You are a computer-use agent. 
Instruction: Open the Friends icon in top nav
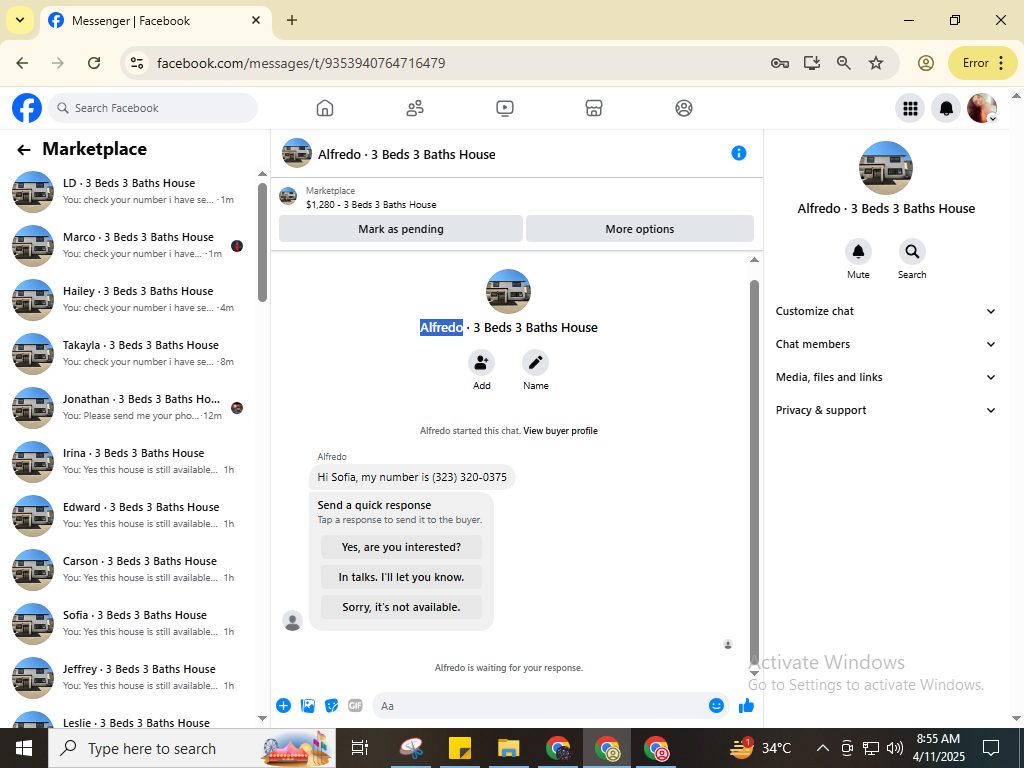coord(415,108)
